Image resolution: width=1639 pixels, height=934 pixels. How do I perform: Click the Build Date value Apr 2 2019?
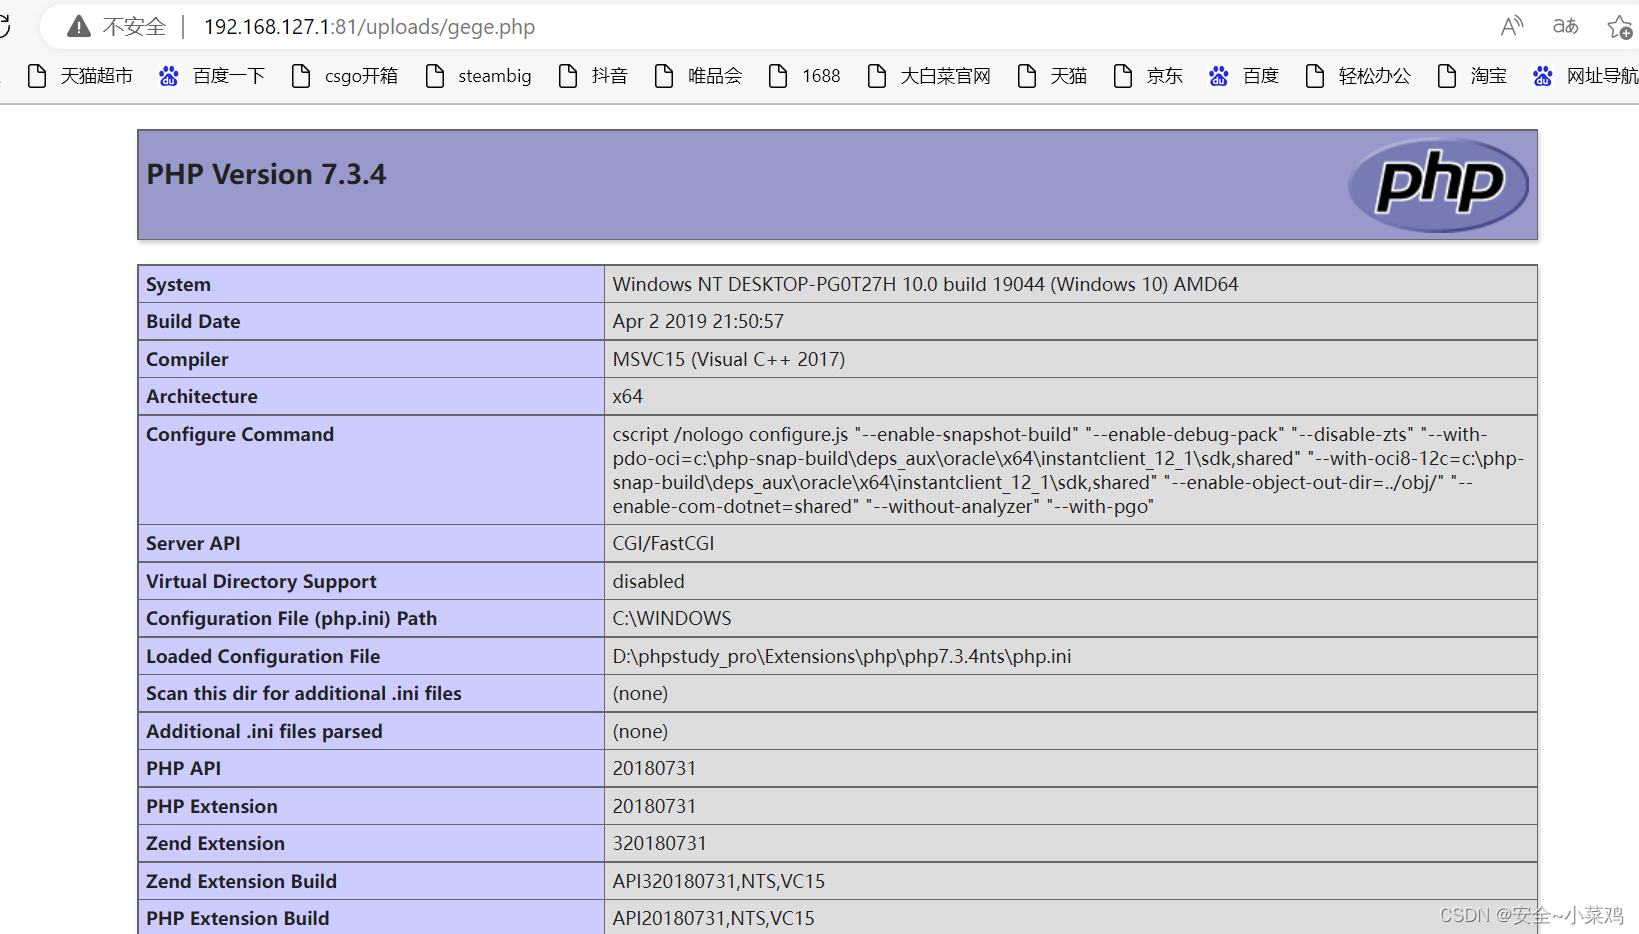tap(698, 322)
